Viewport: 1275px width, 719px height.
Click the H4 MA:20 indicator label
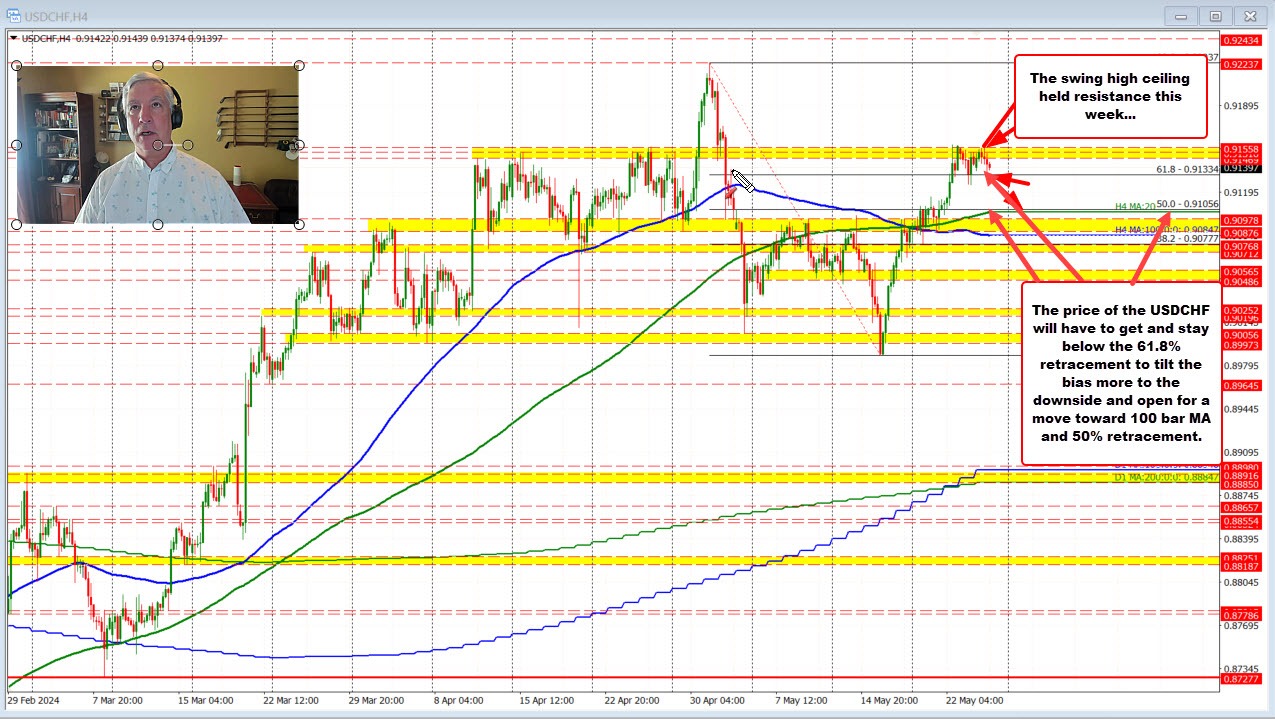pyautogui.click(x=1134, y=206)
